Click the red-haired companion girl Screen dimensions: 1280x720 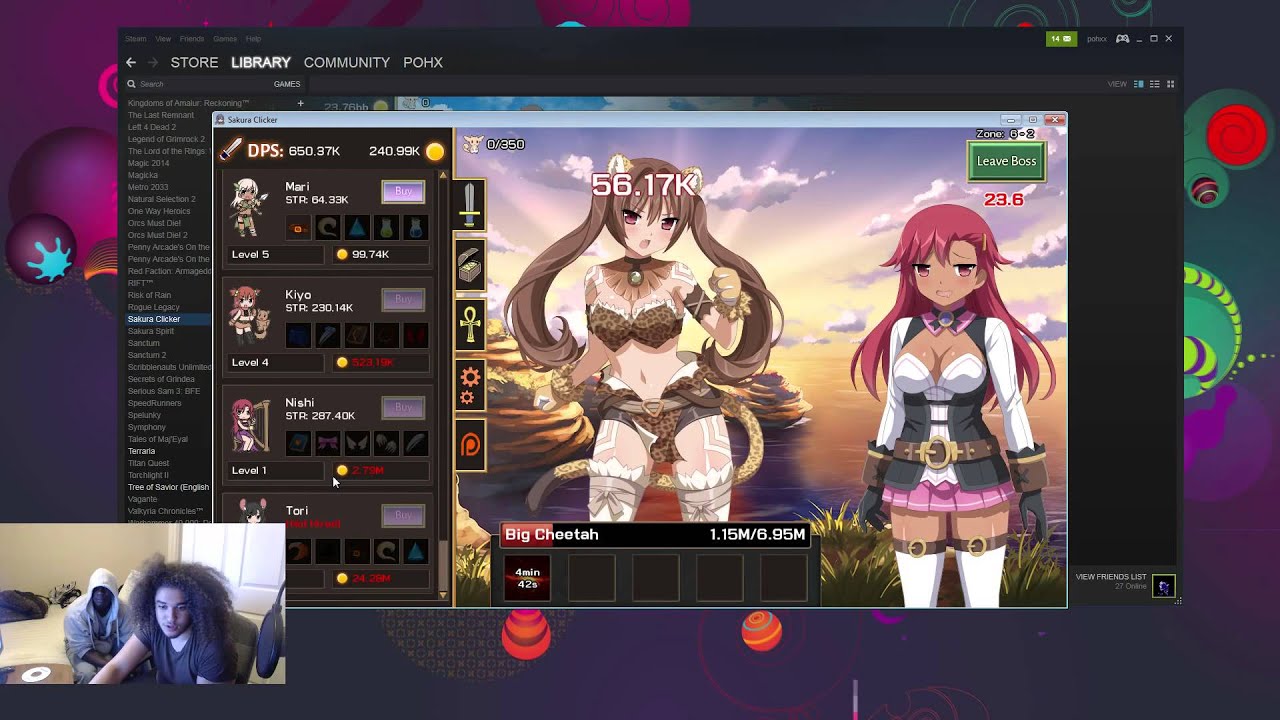[950, 400]
